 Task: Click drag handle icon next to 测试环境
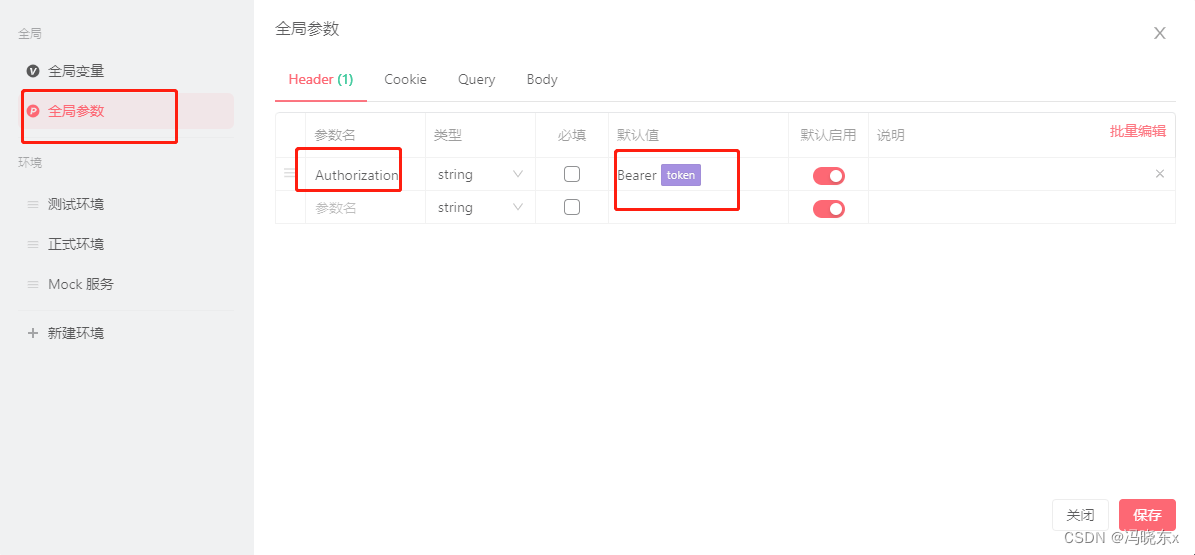point(33,204)
